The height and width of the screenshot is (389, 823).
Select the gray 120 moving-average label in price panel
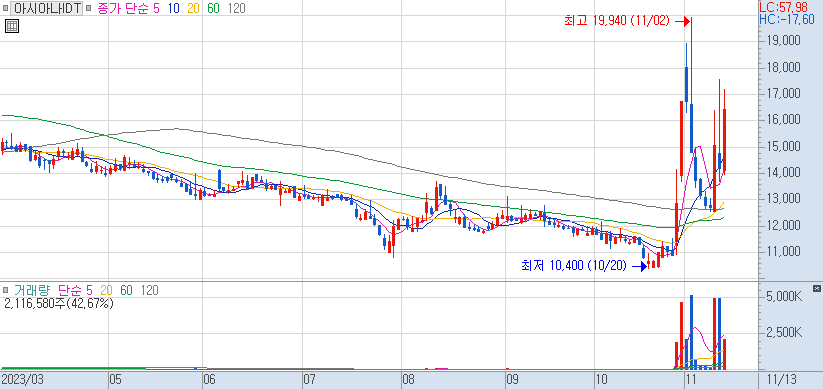tap(236, 8)
